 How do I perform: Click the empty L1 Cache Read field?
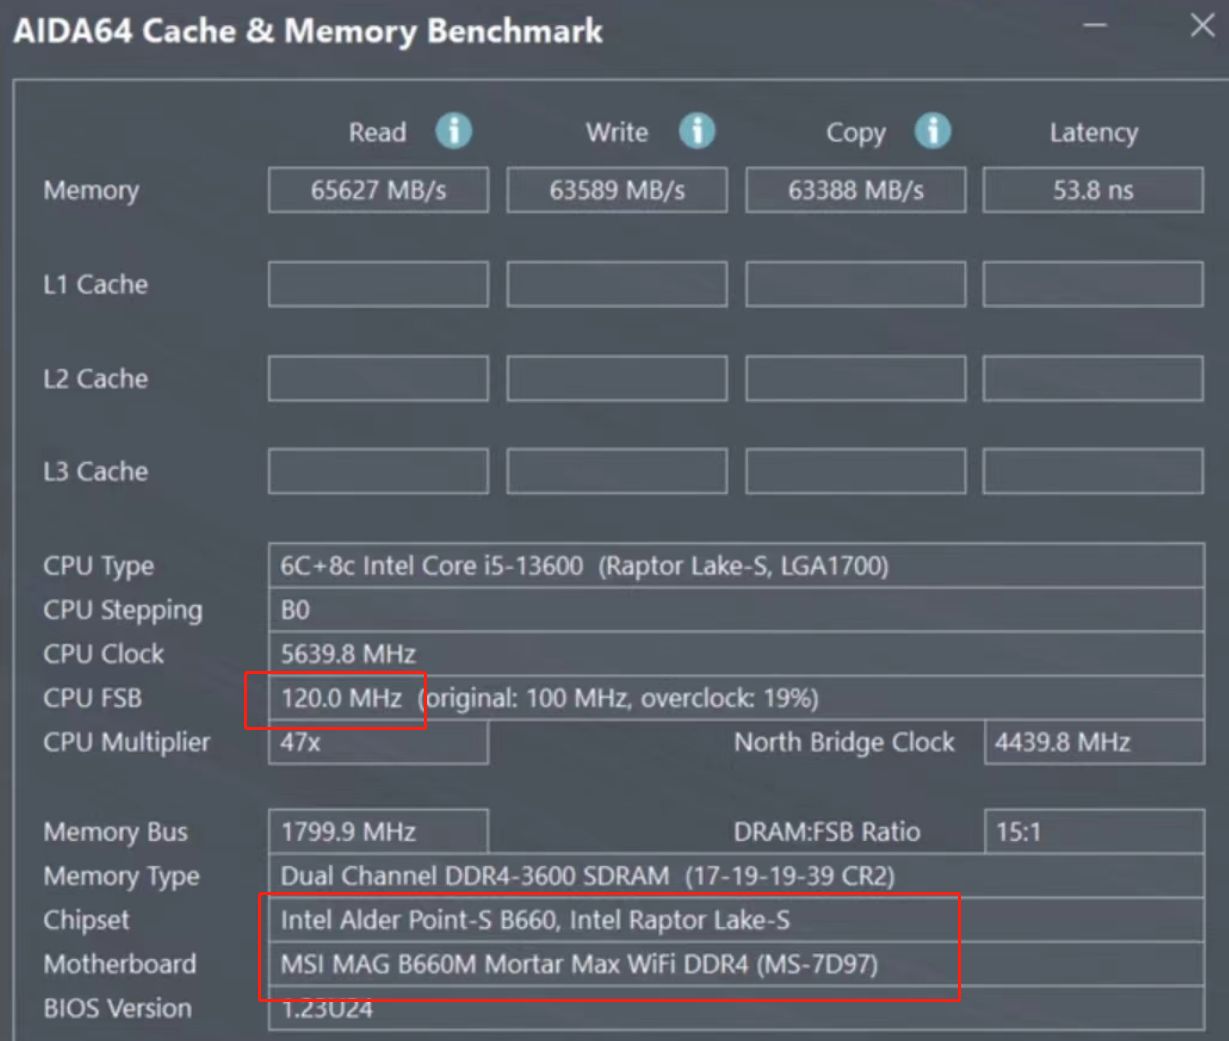click(378, 284)
